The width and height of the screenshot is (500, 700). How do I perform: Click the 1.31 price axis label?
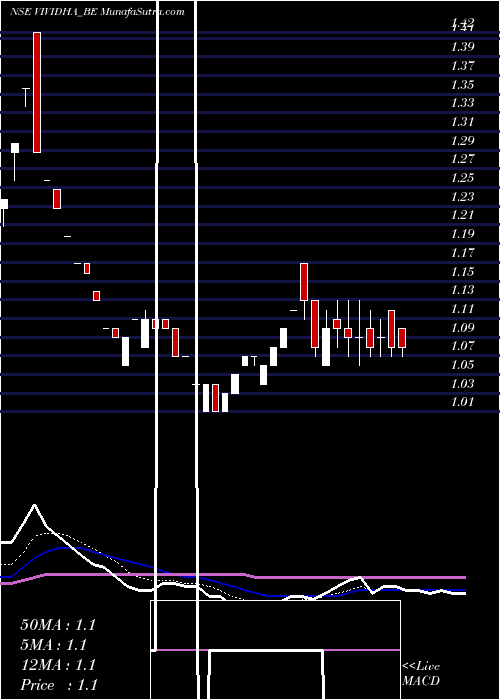(462, 121)
